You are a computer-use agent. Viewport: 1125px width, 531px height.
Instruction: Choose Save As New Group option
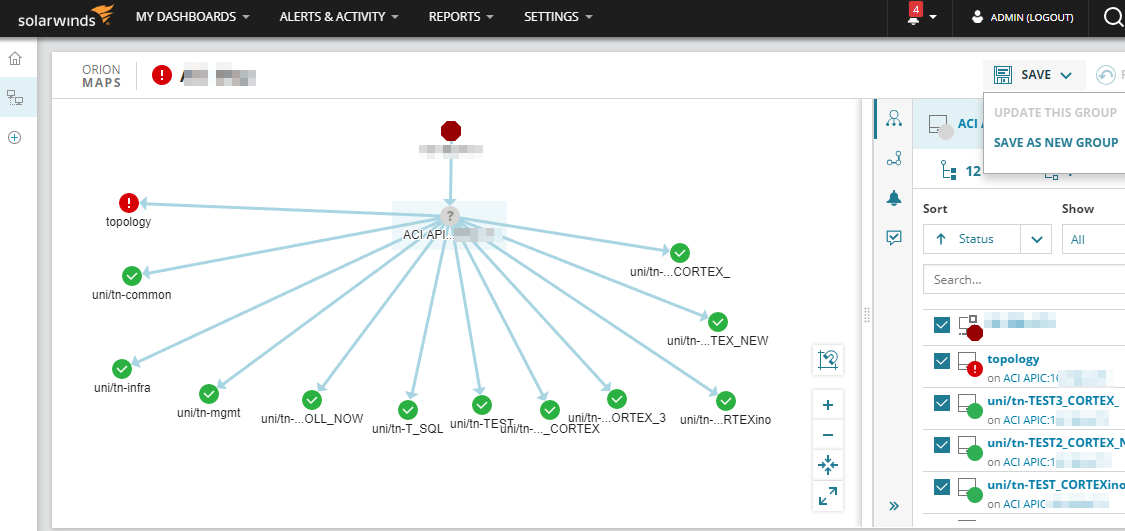tap(1055, 142)
